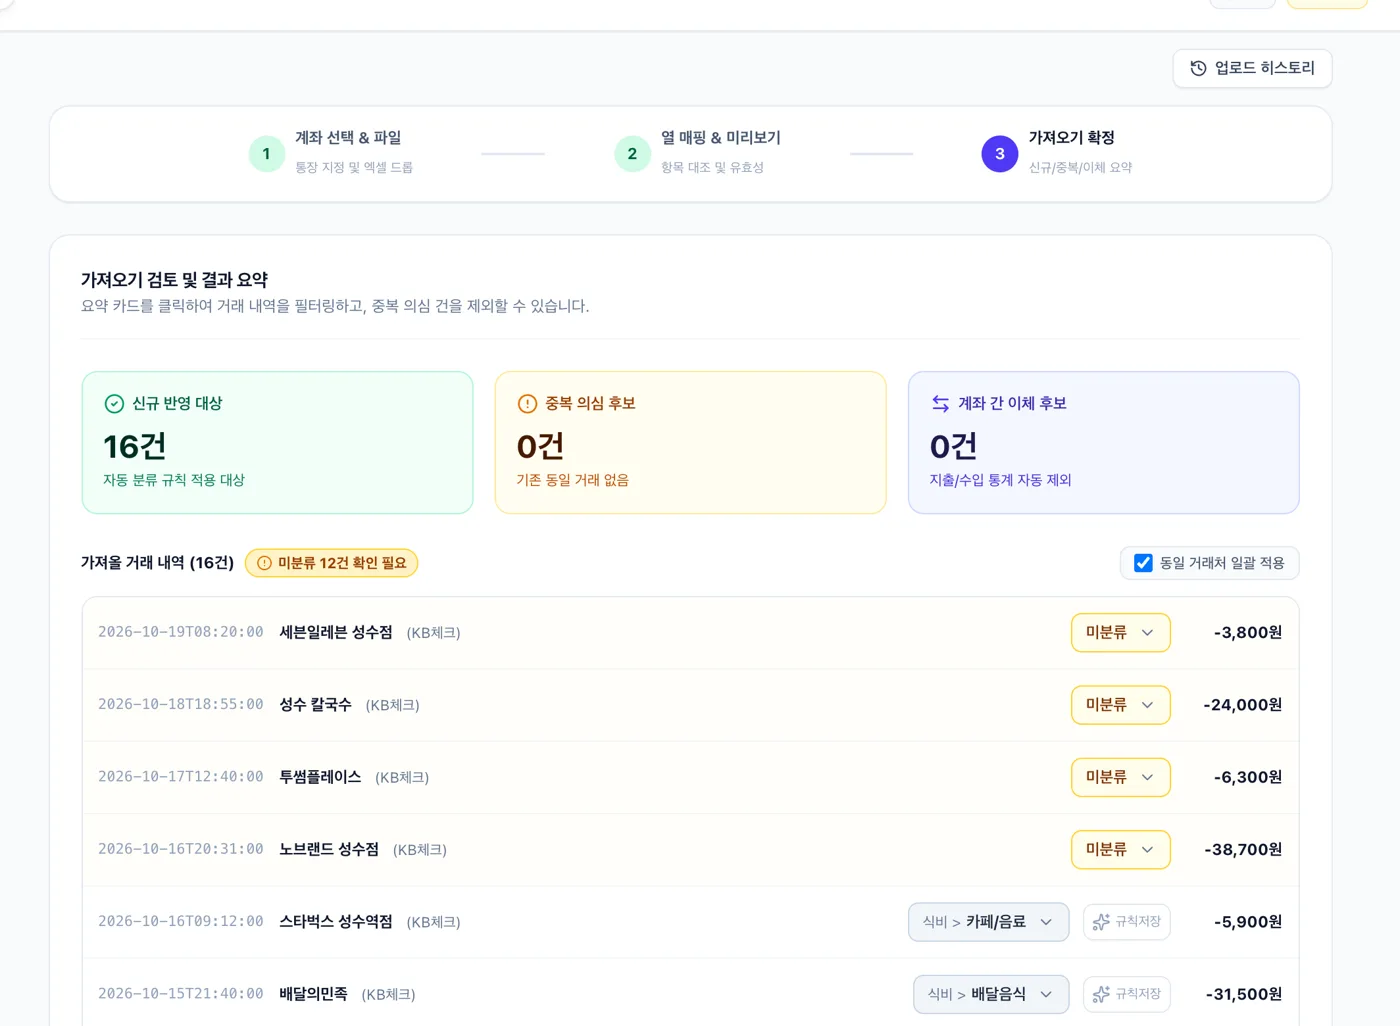Open category dropdown for 성수 칼국수

[x=1120, y=705]
